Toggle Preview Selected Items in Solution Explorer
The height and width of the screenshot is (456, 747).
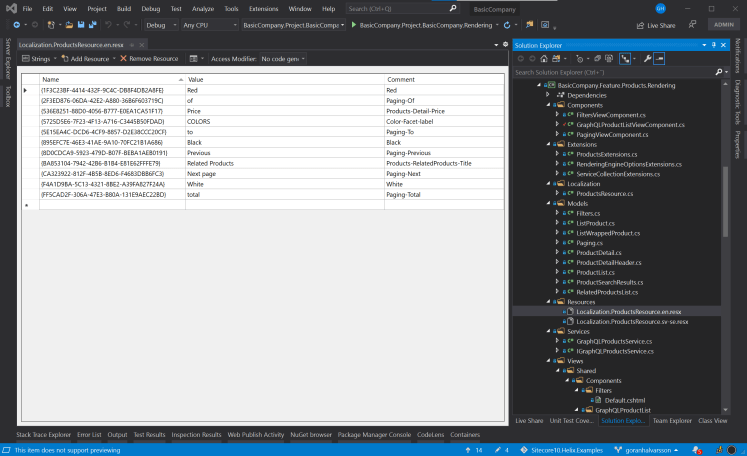[x=660, y=59]
